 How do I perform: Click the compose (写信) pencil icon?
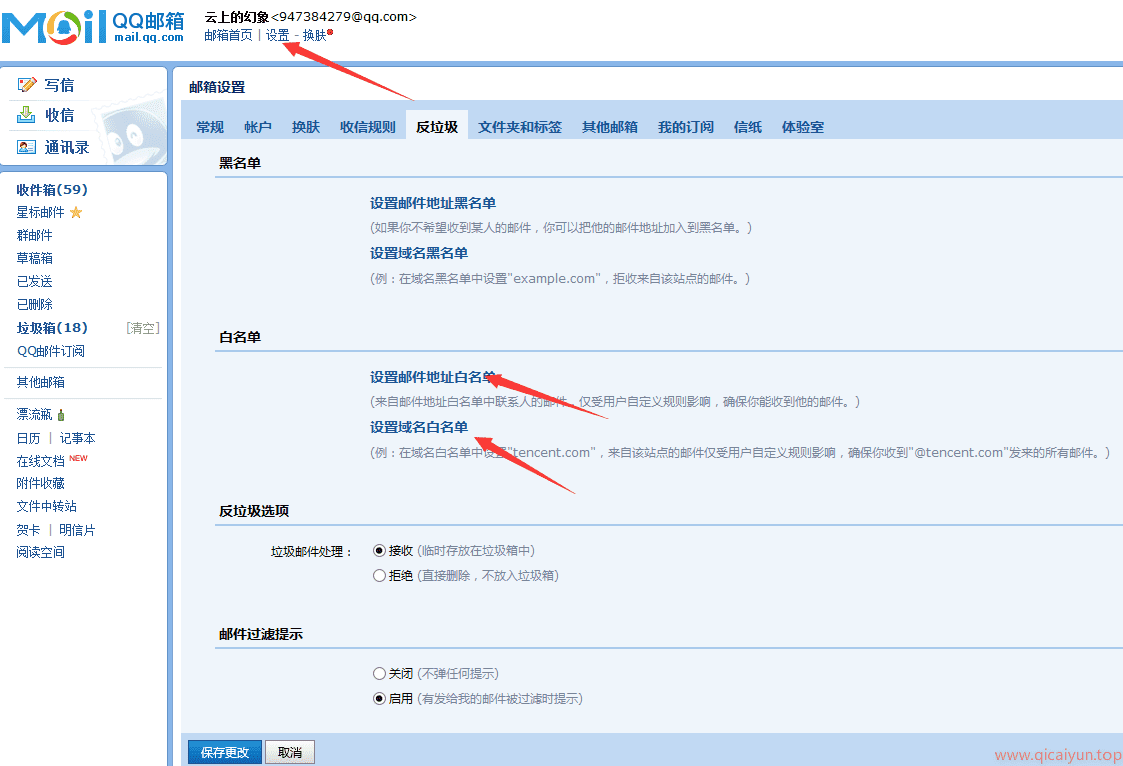pyautogui.click(x=27, y=85)
